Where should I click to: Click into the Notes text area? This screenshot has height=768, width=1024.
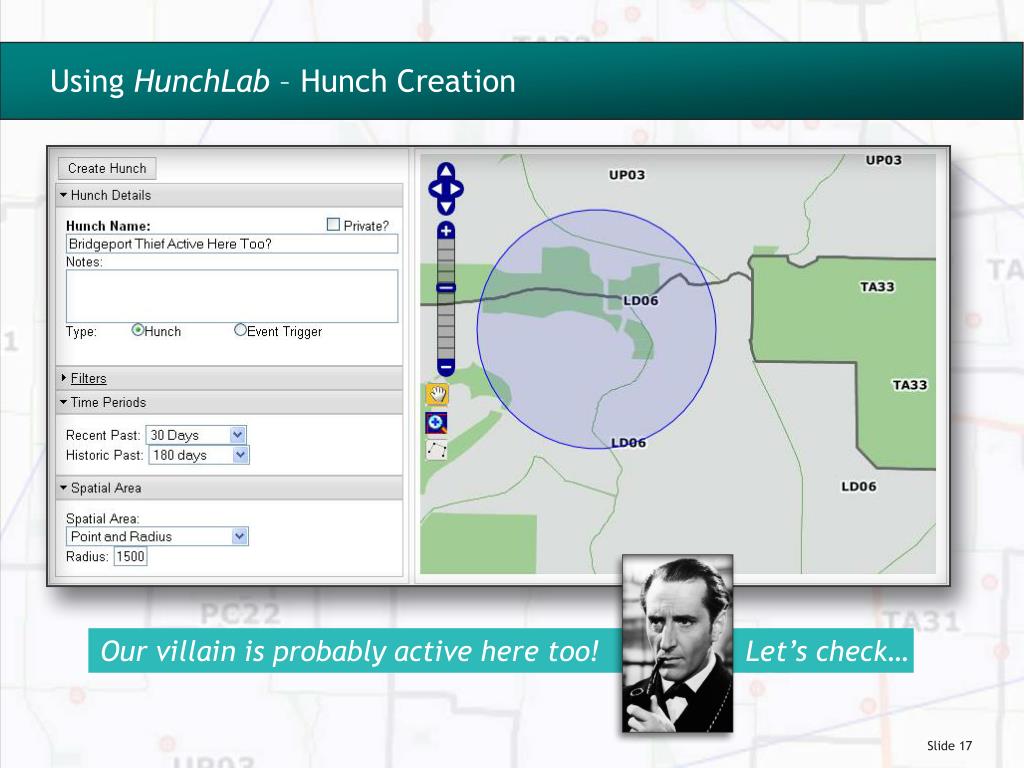pyautogui.click(x=232, y=296)
